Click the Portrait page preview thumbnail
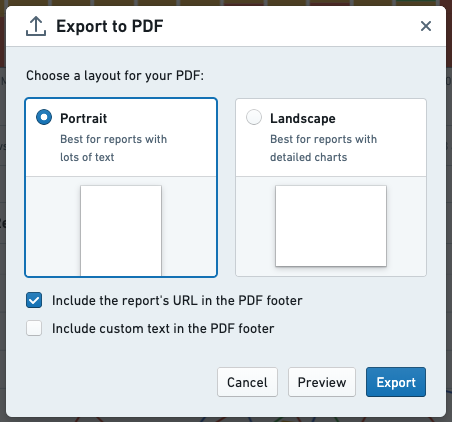 coord(121,231)
